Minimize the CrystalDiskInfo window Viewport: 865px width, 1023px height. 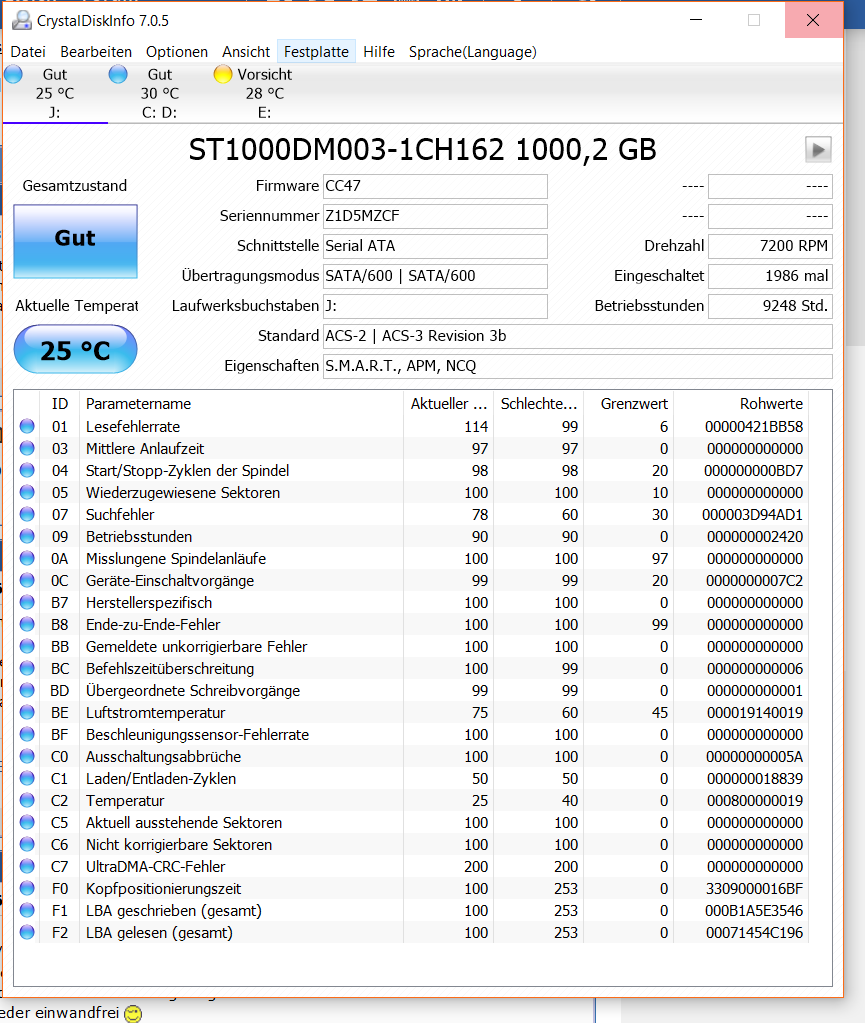point(696,20)
